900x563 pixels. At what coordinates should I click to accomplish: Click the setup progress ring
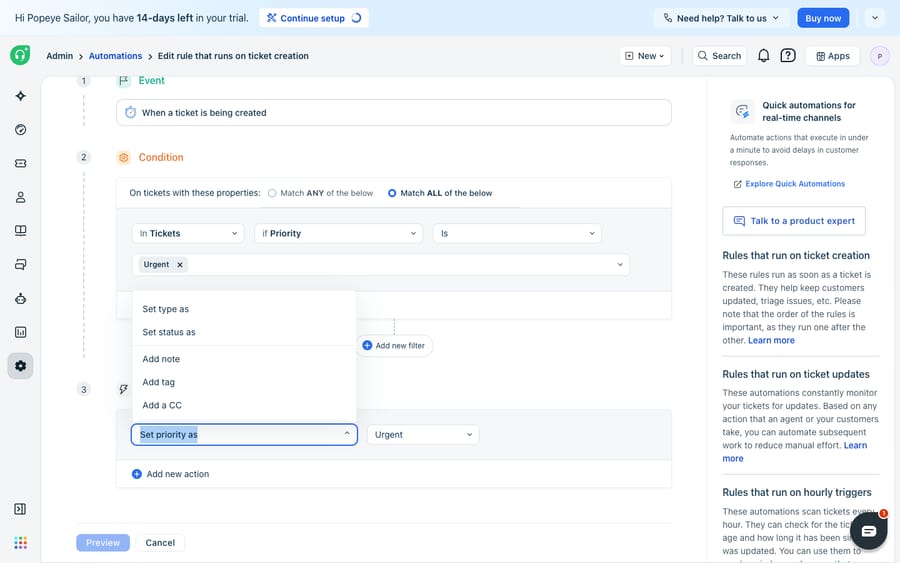356,18
